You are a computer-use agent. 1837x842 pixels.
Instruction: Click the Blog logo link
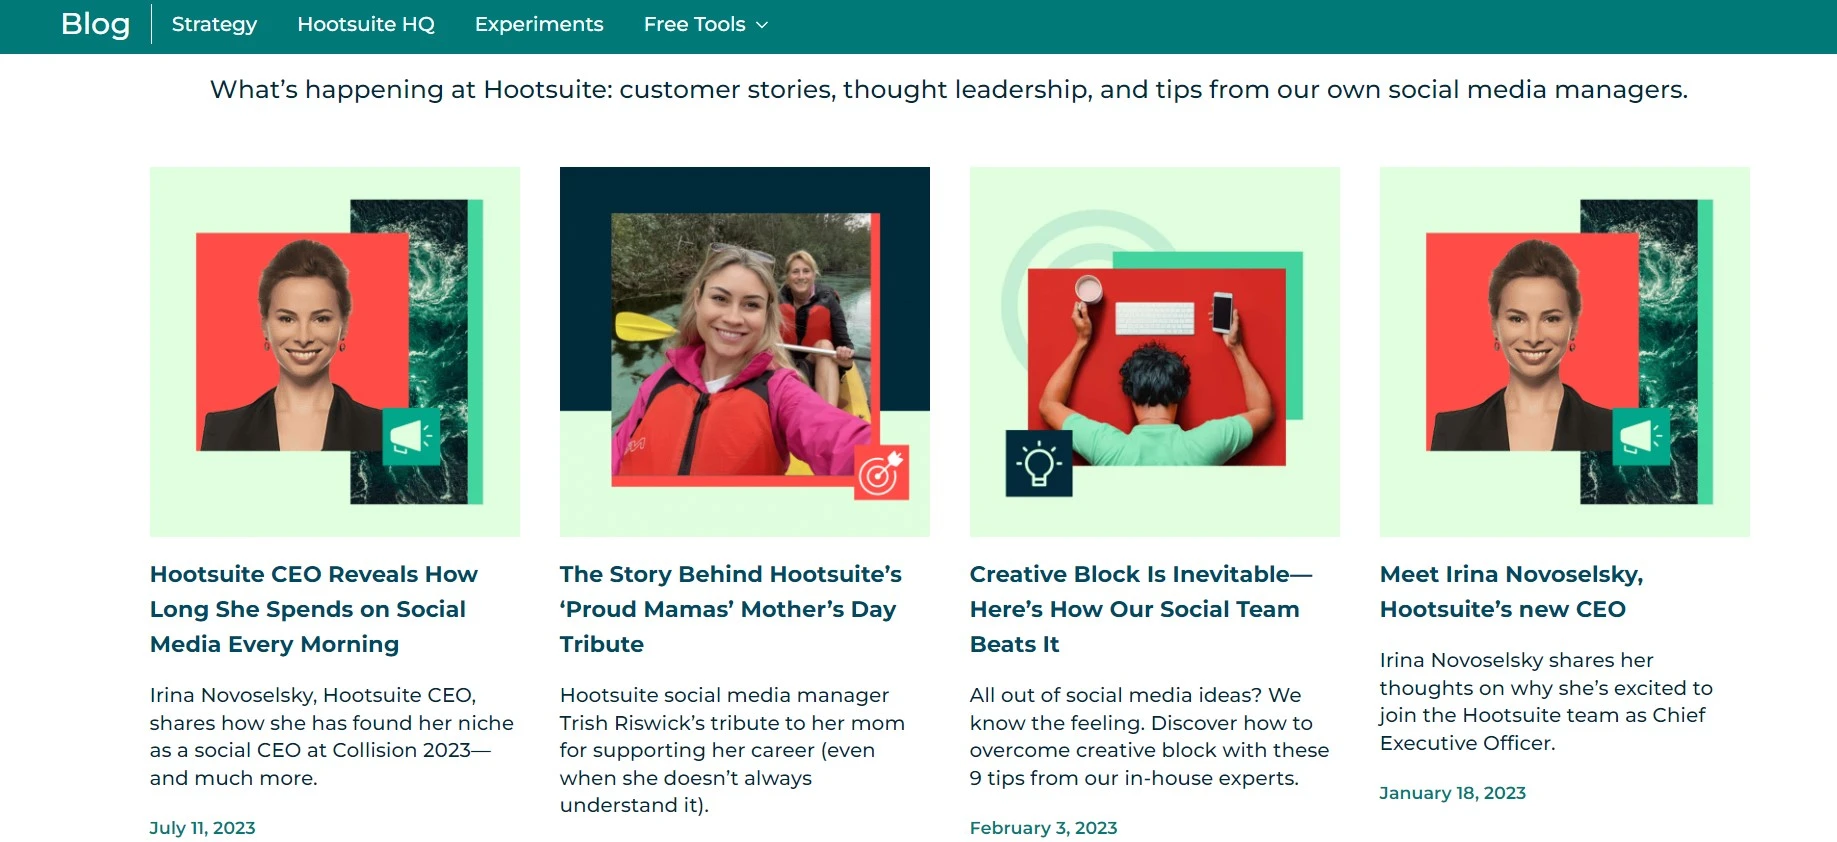click(x=95, y=24)
